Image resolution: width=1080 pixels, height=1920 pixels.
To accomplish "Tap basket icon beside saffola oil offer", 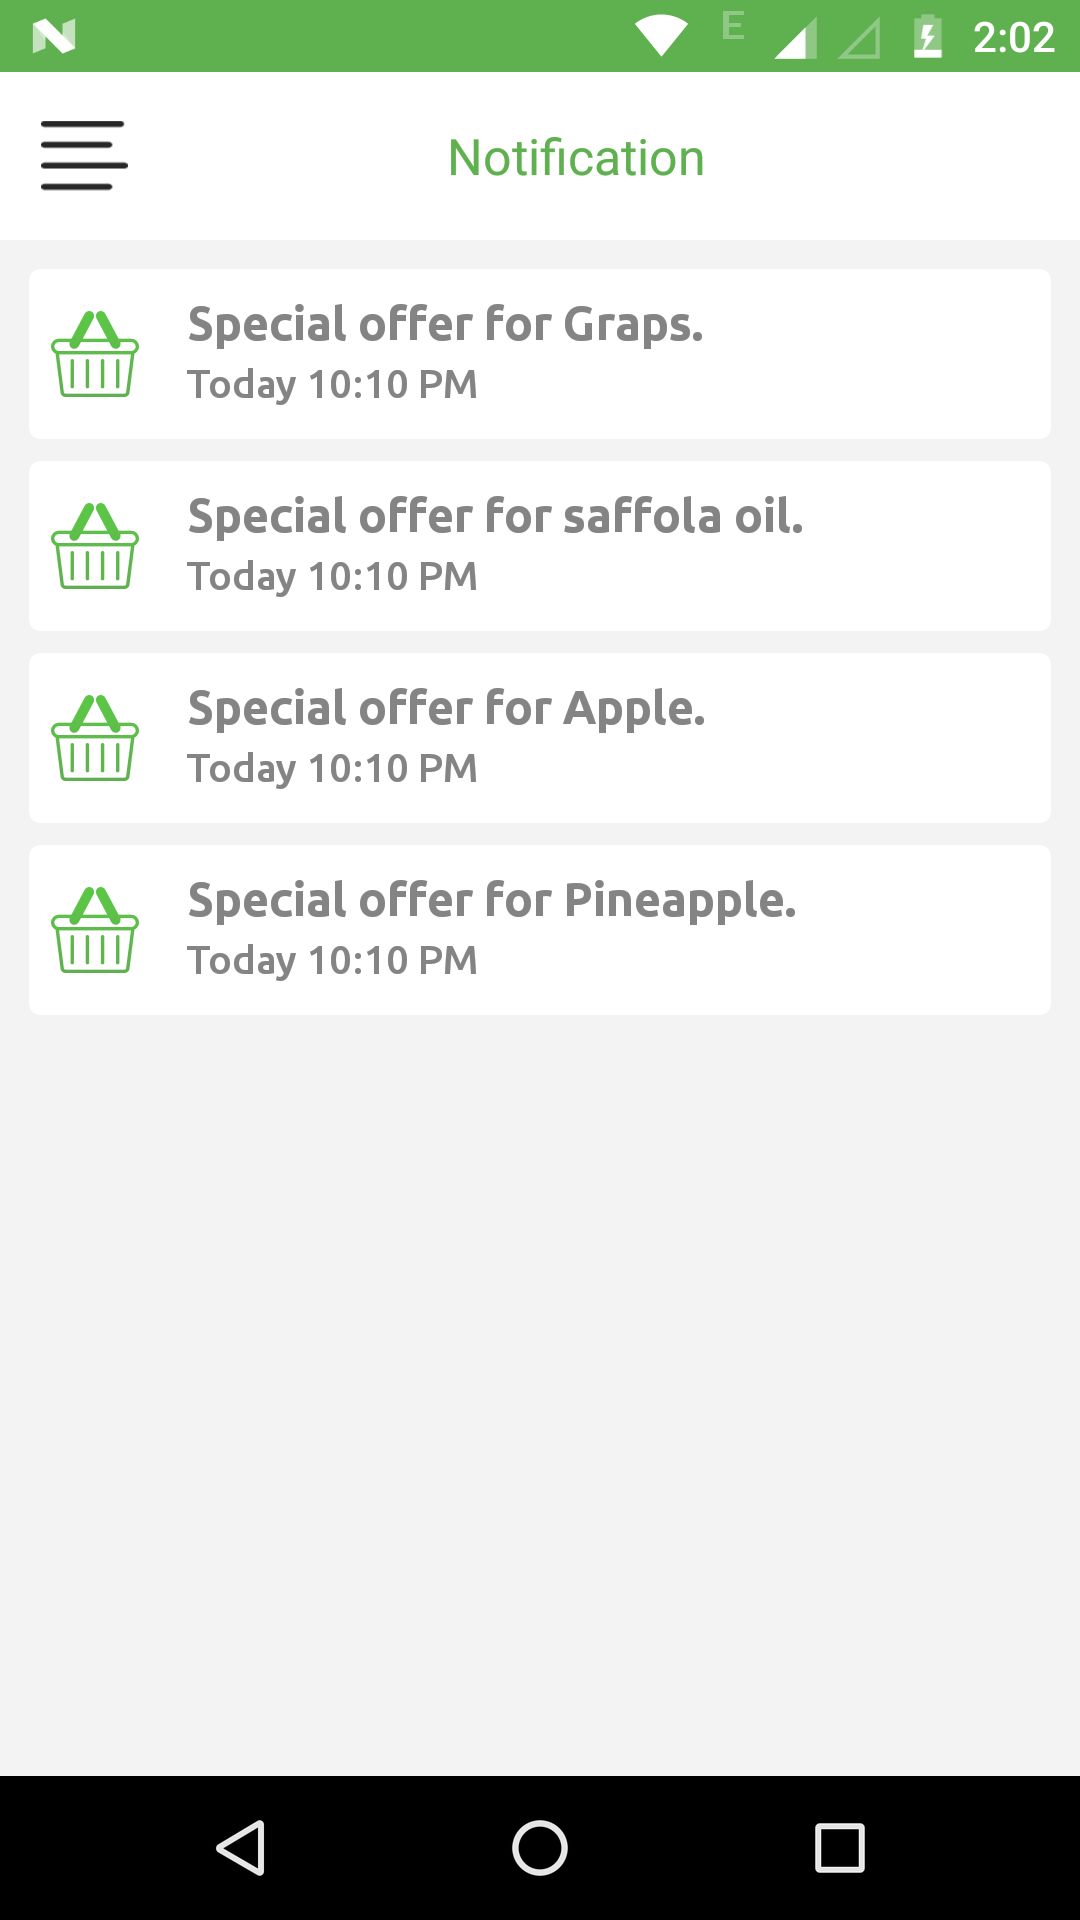I will [x=95, y=546].
